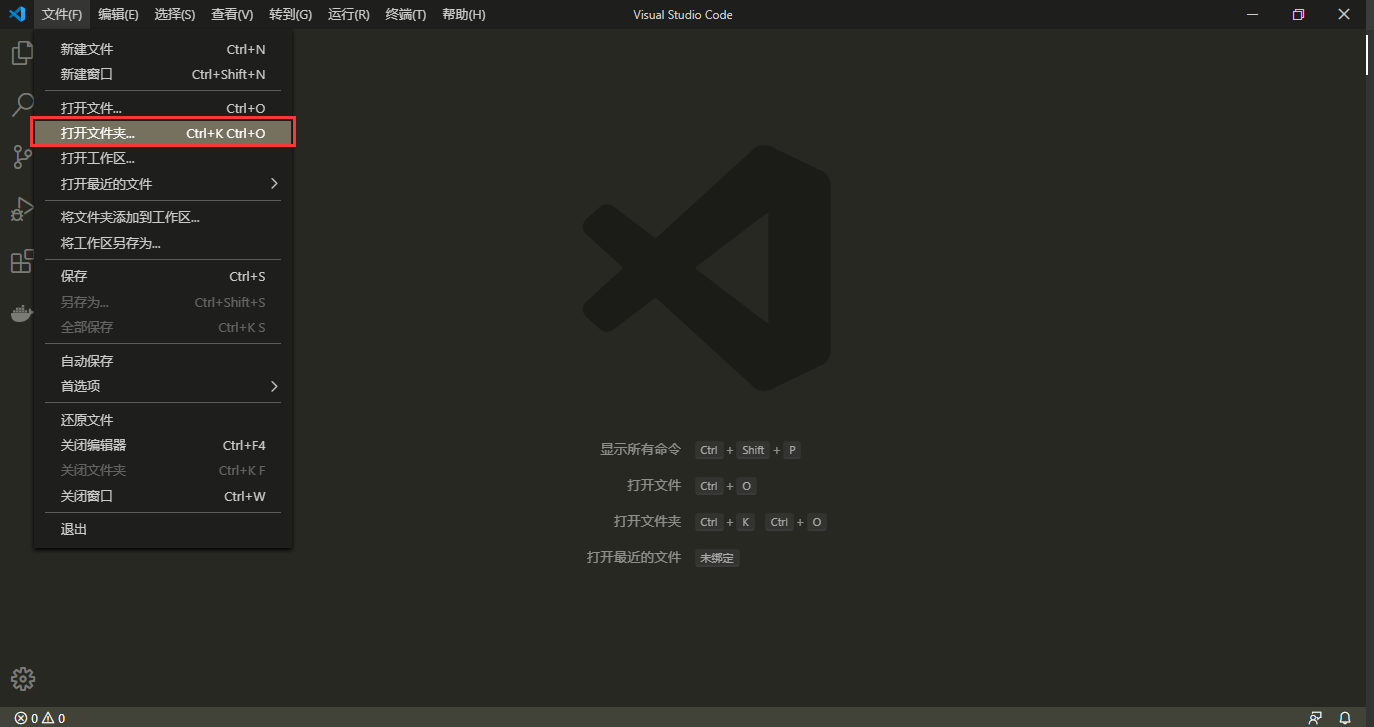
Task: Click the 打开文件 hint on welcome screen
Action: pyautogui.click(x=654, y=486)
